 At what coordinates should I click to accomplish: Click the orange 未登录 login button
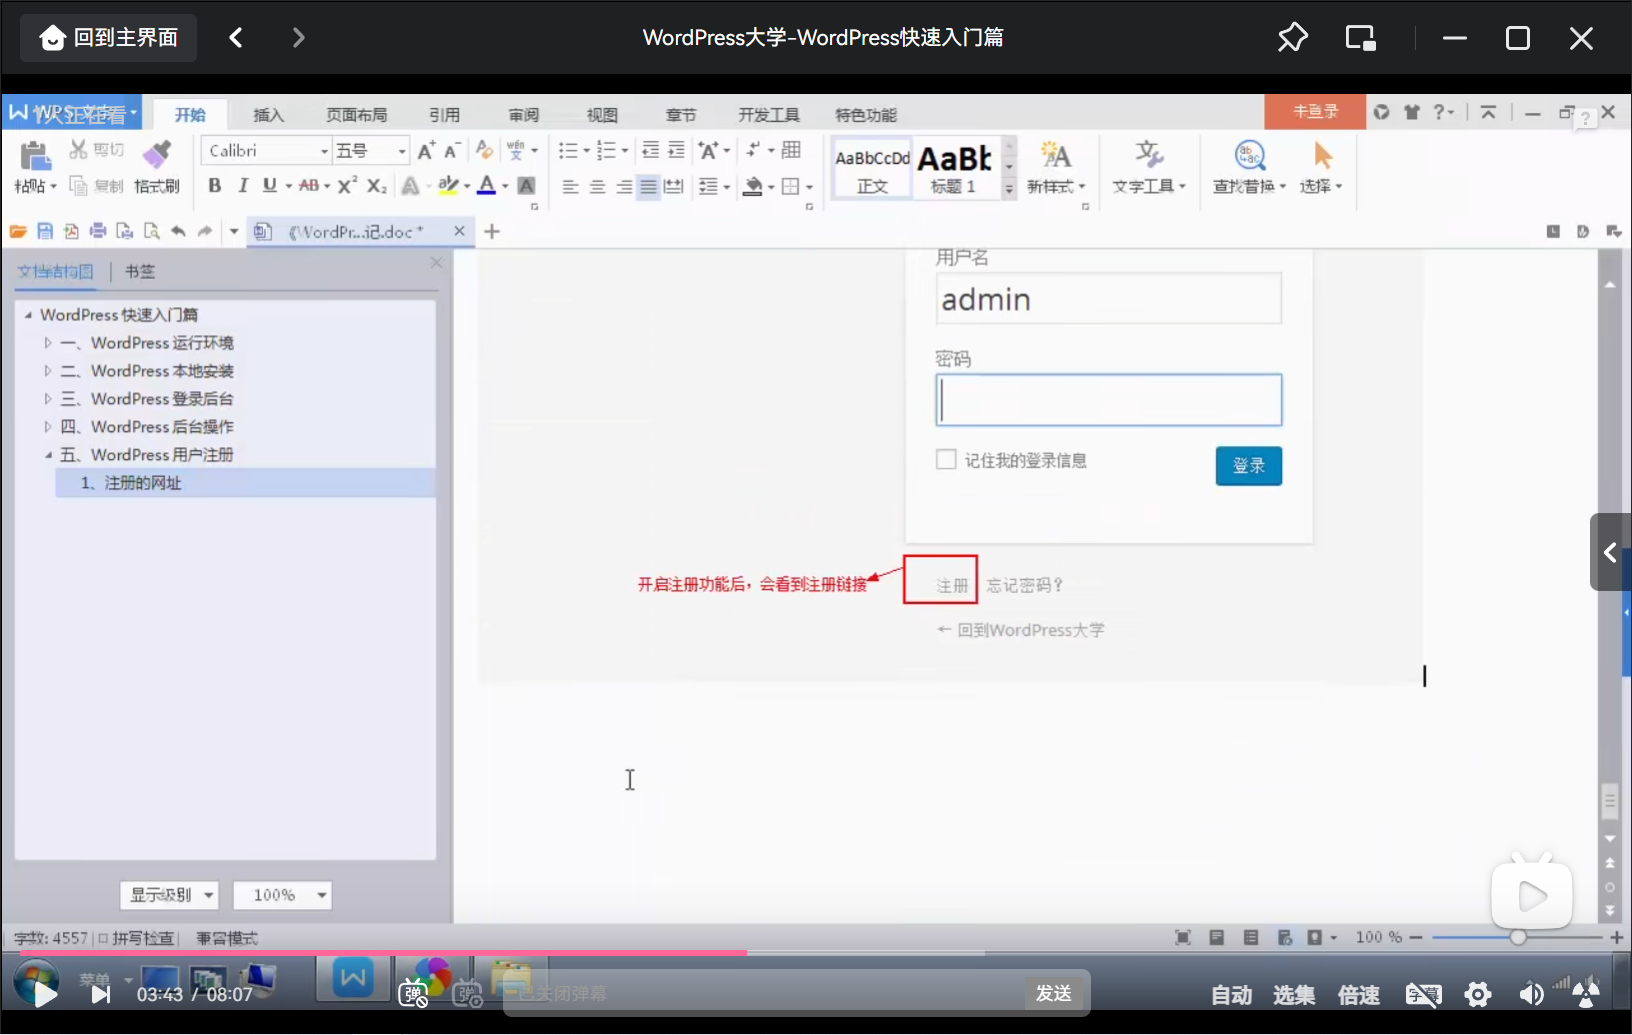click(x=1315, y=112)
